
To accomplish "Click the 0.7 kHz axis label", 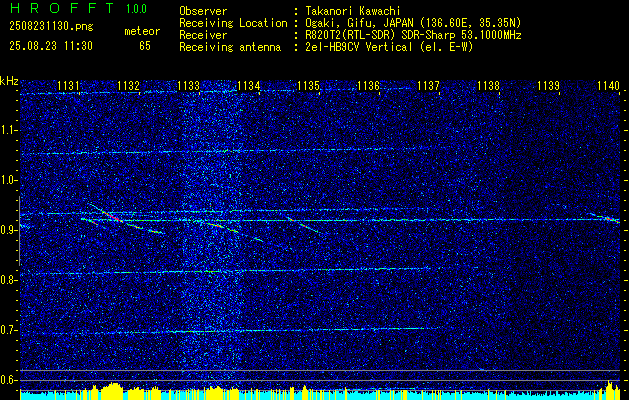I will pyautogui.click(x=8, y=330).
